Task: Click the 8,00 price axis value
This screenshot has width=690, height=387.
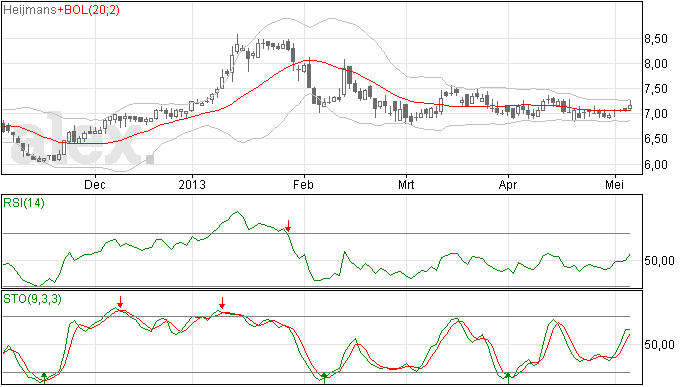Action: [656, 64]
